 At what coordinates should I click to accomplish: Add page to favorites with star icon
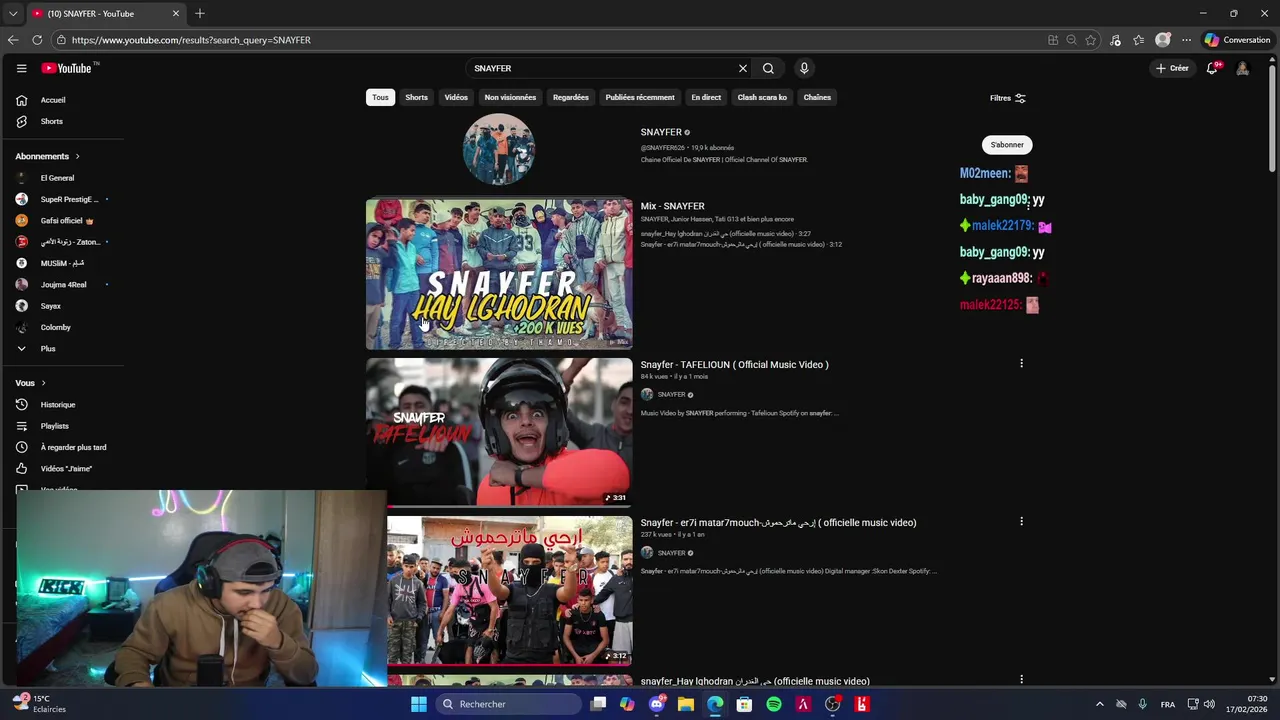coord(1091,40)
